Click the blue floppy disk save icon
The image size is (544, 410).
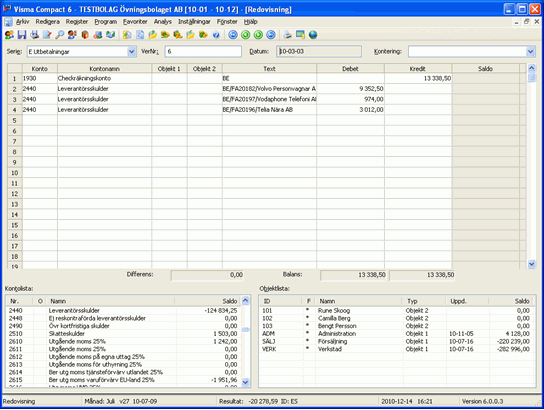tap(22, 35)
